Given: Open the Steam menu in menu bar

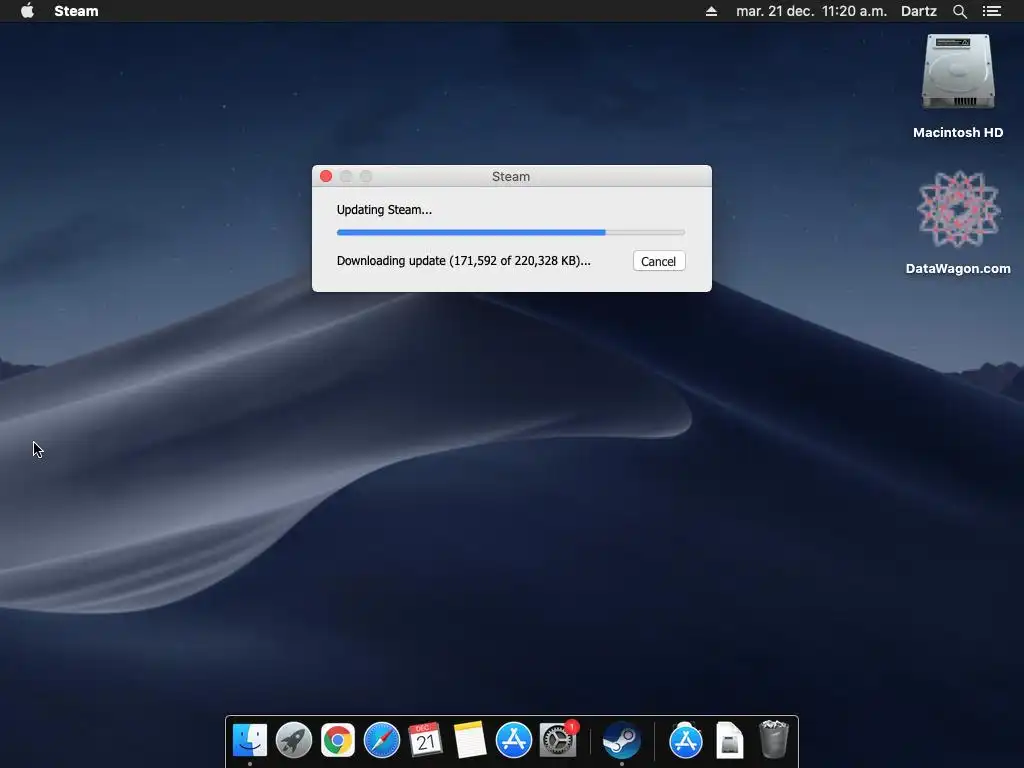Looking at the screenshot, I should [x=76, y=11].
